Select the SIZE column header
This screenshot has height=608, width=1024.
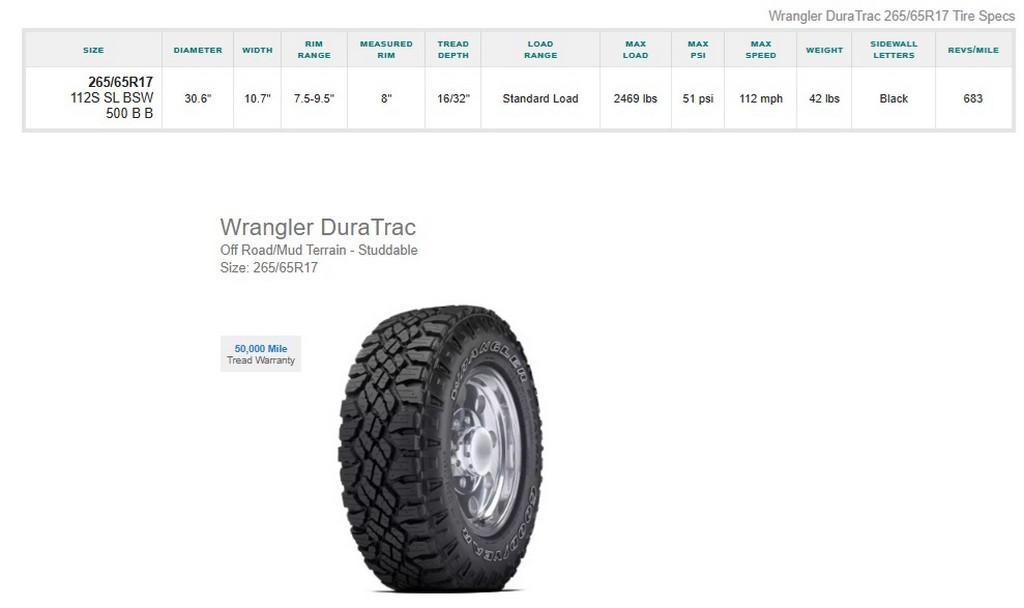pos(93,50)
